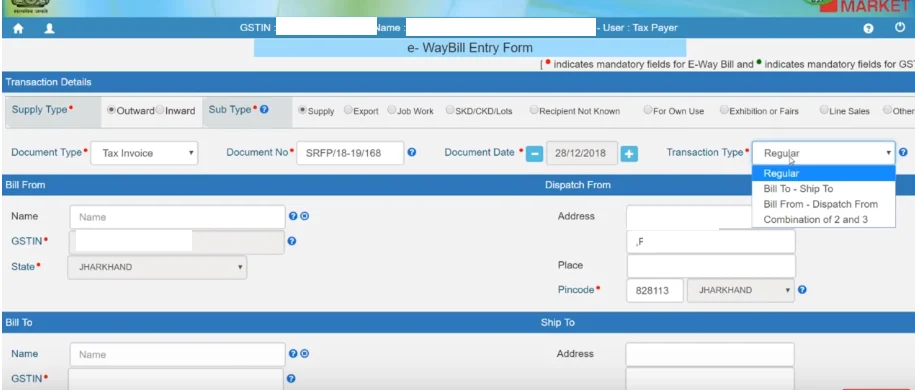Increase document date with plus button

point(629,154)
